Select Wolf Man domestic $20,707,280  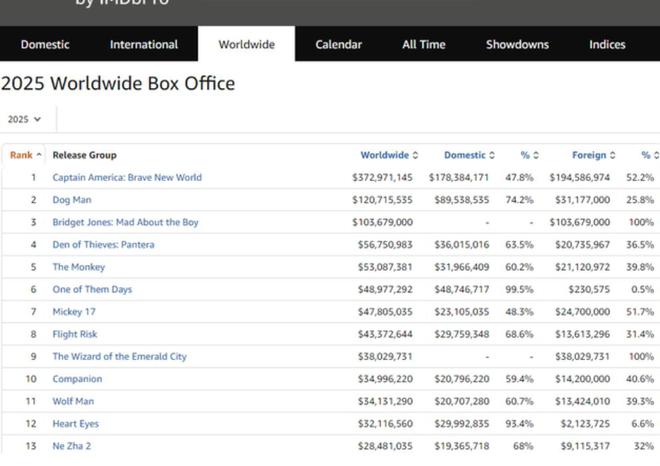pos(462,401)
